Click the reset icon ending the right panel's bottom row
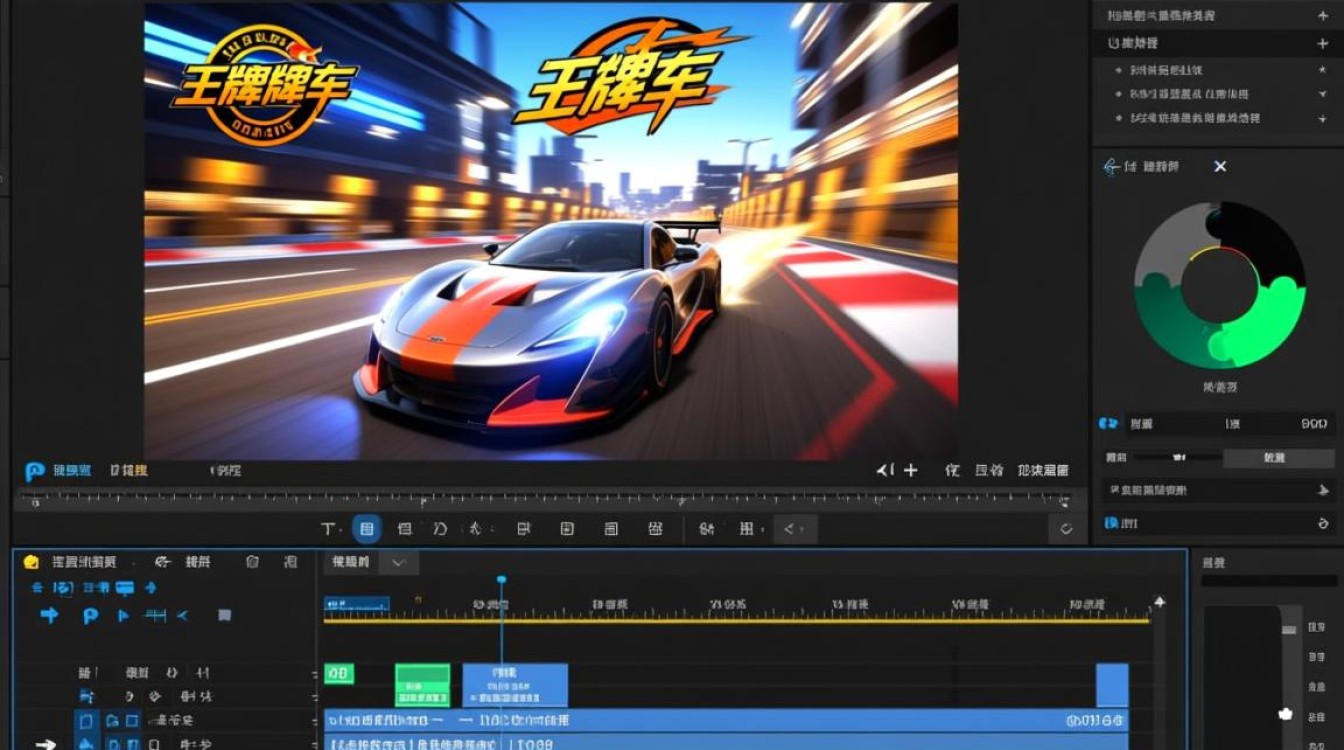Image resolution: width=1344 pixels, height=750 pixels. (1323, 523)
